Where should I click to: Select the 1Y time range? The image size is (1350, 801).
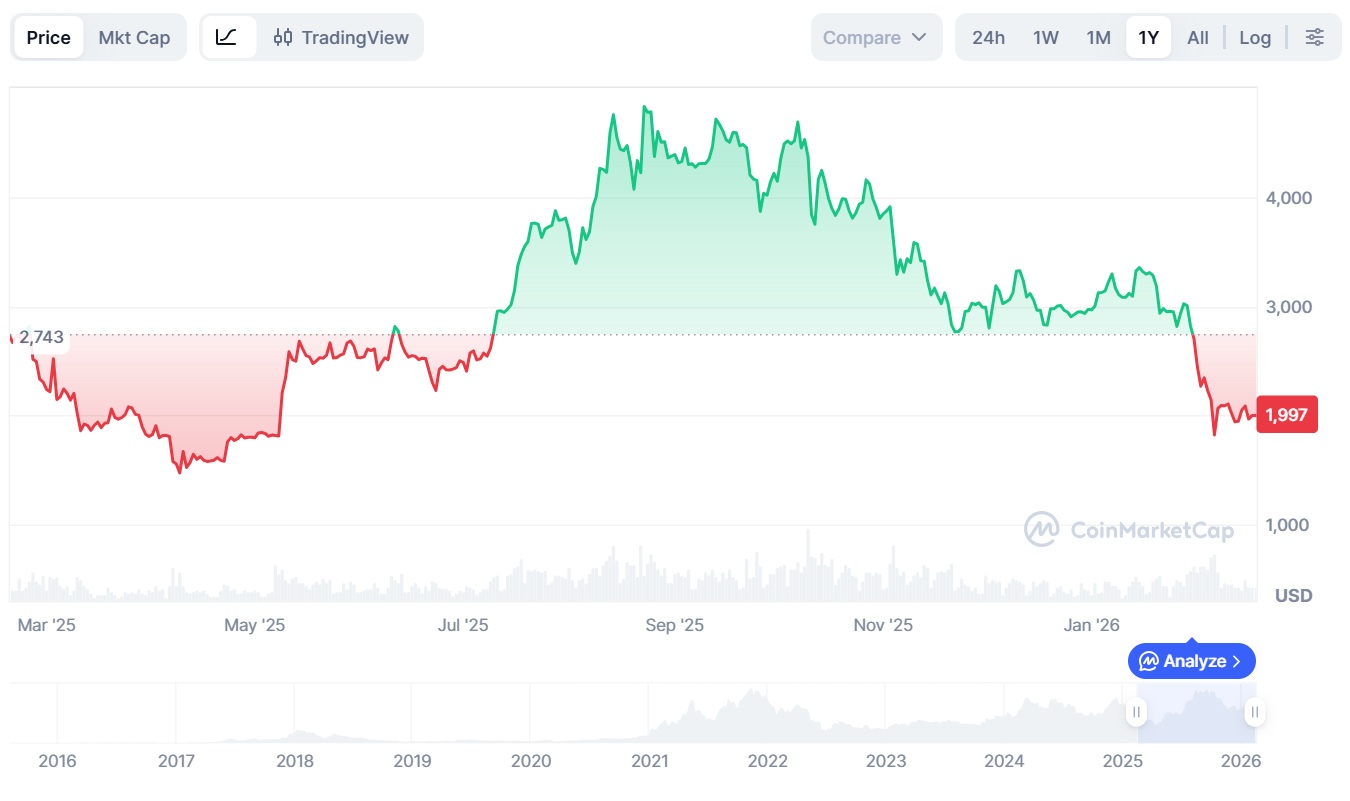(x=1148, y=37)
